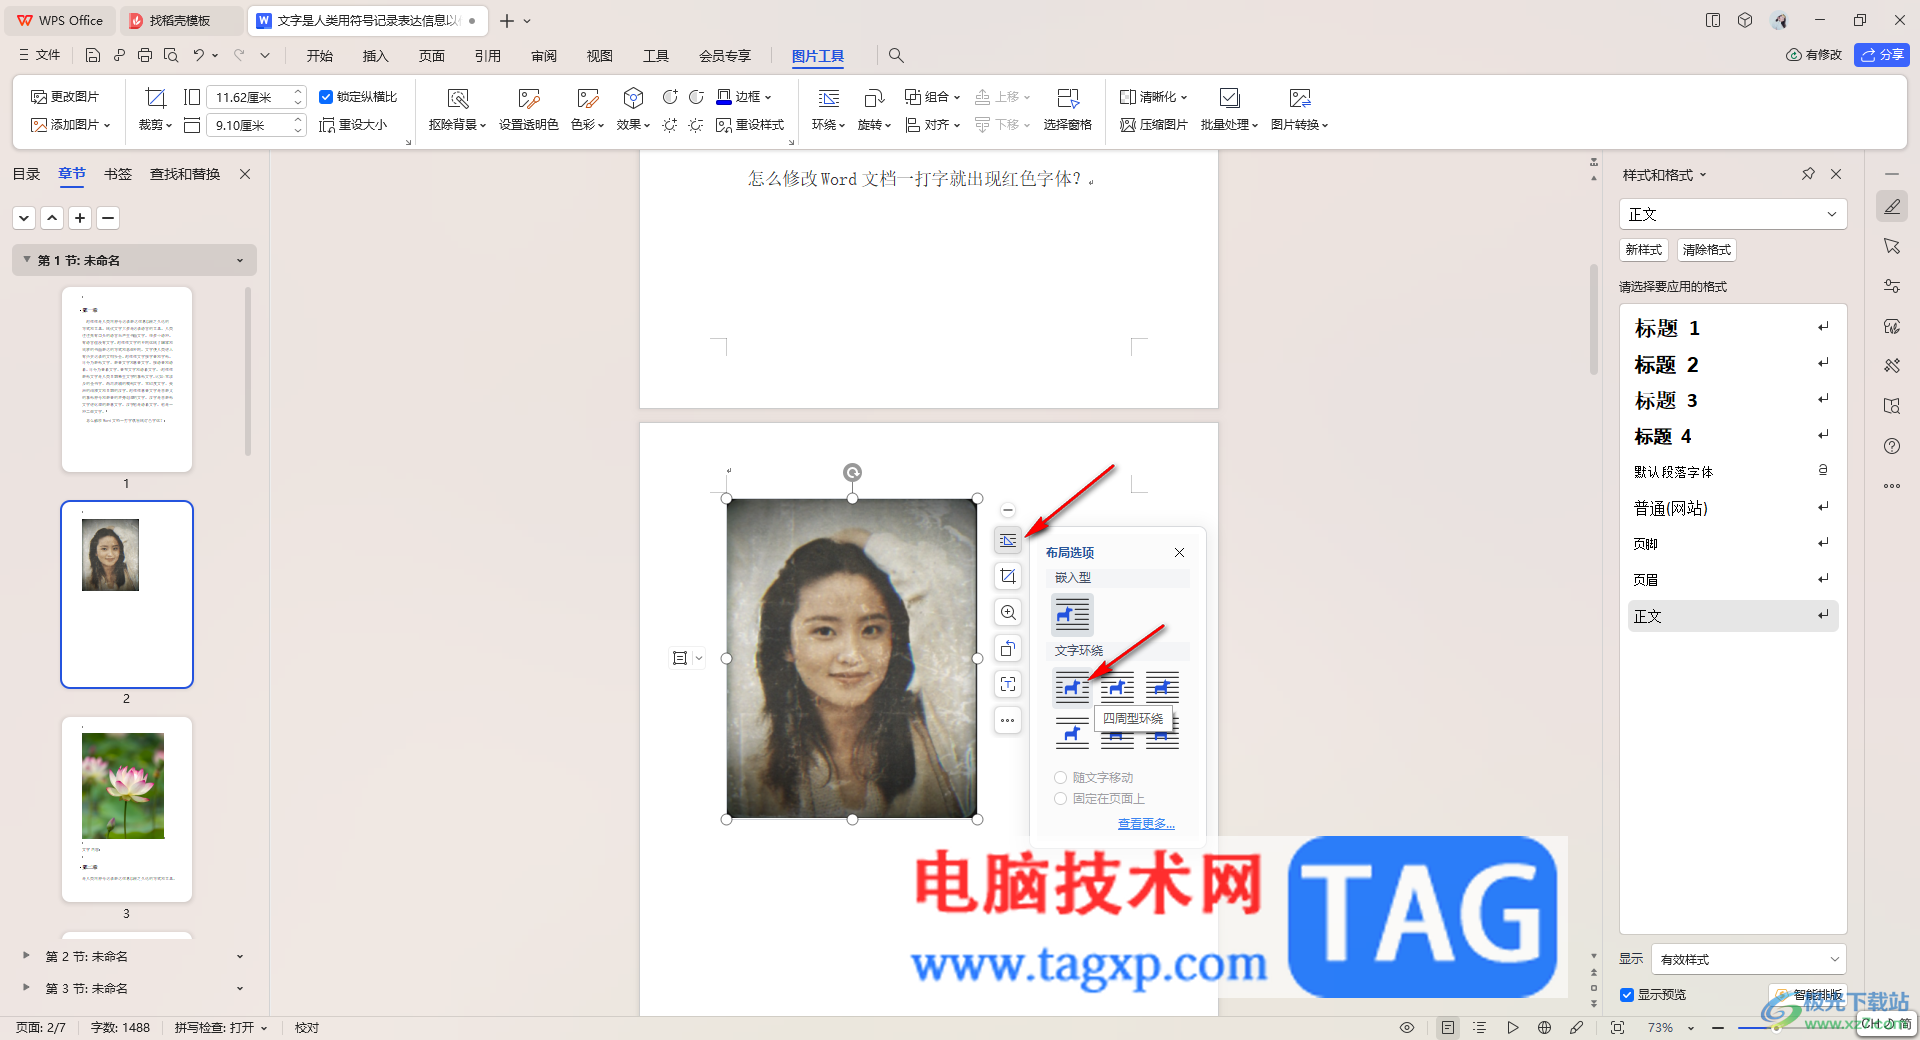Image resolution: width=1920 pixels, height=1040 pixels.
Task: Select the 随文字移动 radio button
Action: tap(1060, 778)
